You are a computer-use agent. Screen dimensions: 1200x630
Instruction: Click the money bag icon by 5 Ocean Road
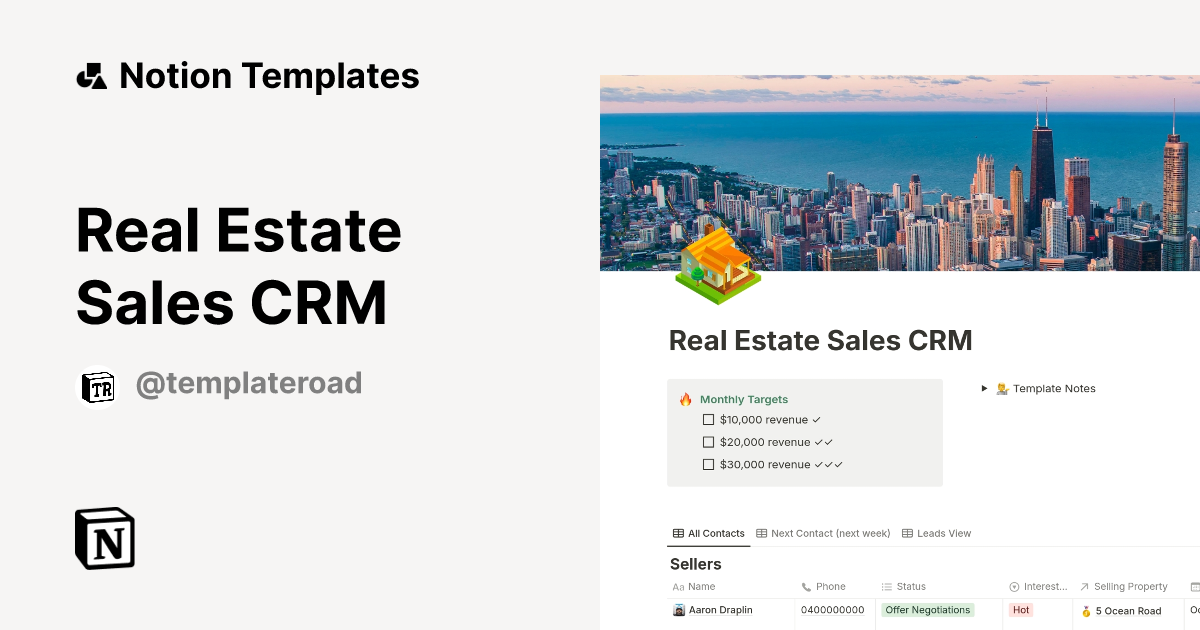(1086, 611)
